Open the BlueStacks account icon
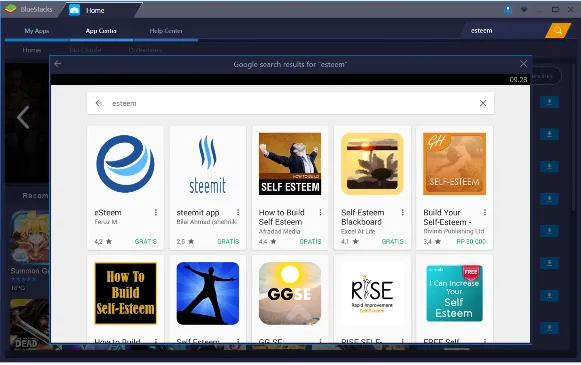This screenshot has height=365, width=581. pos(508,10)
